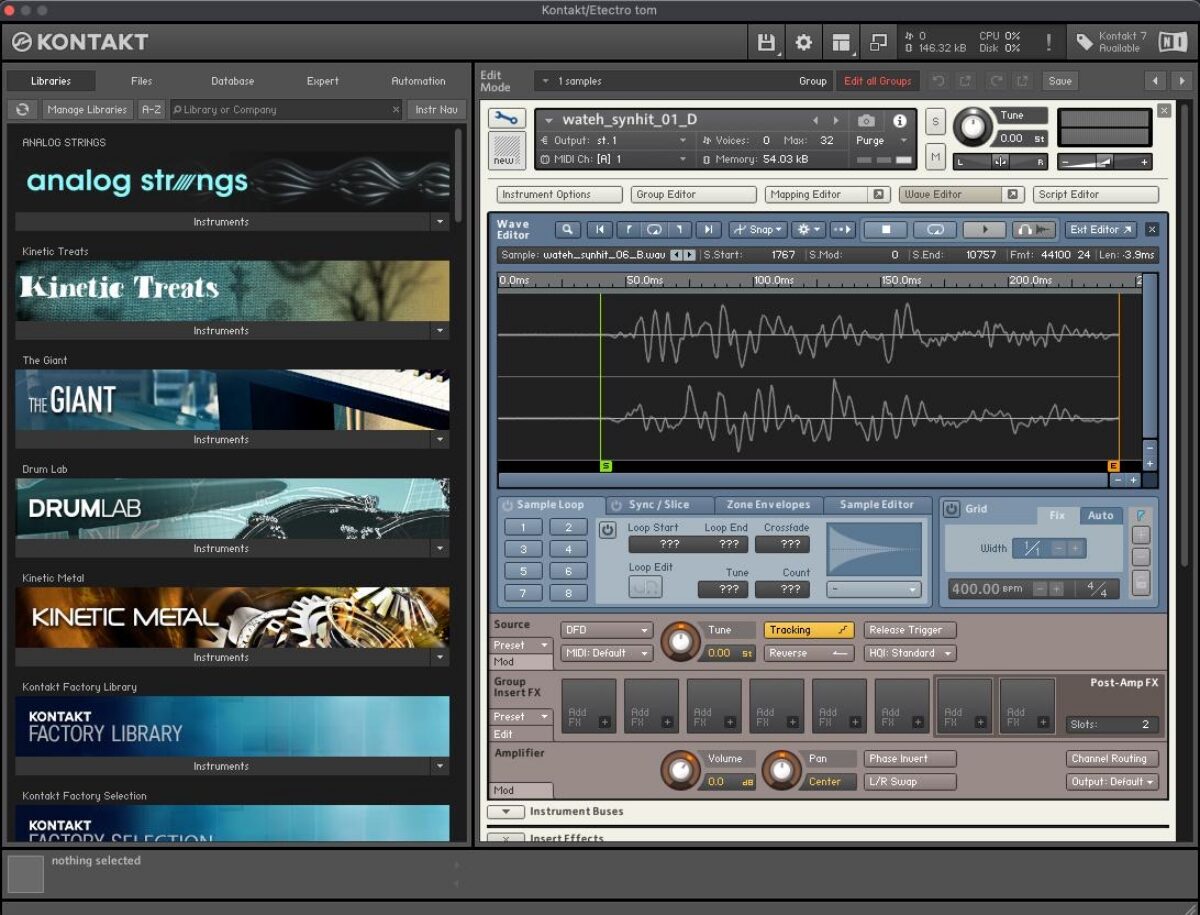The image size is (1200, 915).
Task: Click the magnifier zoom tool in Wave Editor
Action: 567,229
